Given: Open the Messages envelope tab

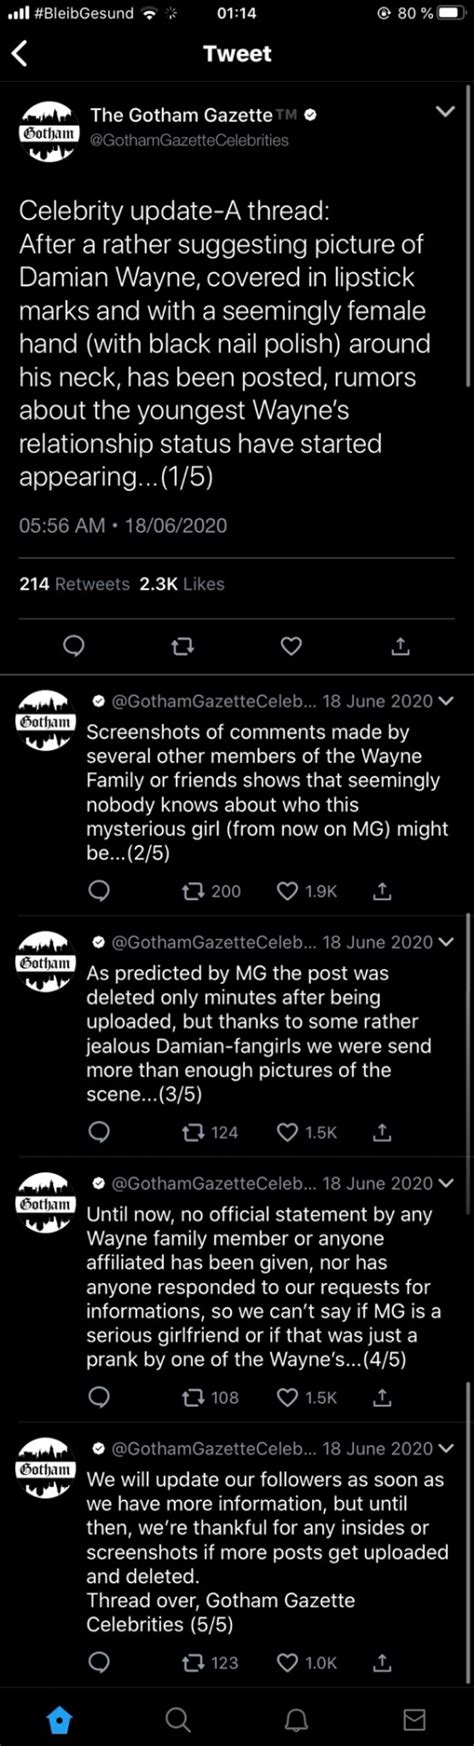Looking at the screenshot, I should 414,1719.
